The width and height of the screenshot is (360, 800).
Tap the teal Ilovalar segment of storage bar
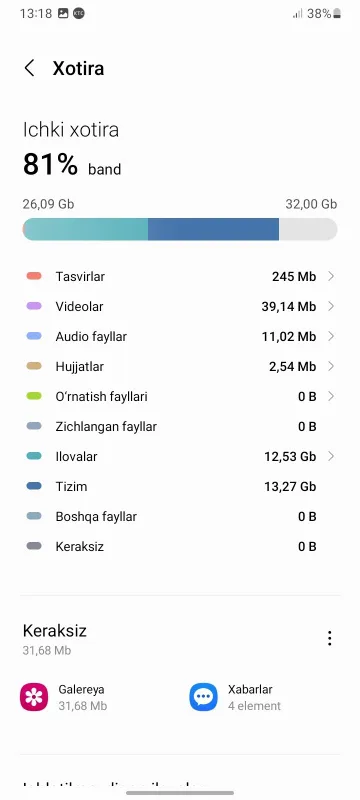pyautogui.click(x=86, y=229)
